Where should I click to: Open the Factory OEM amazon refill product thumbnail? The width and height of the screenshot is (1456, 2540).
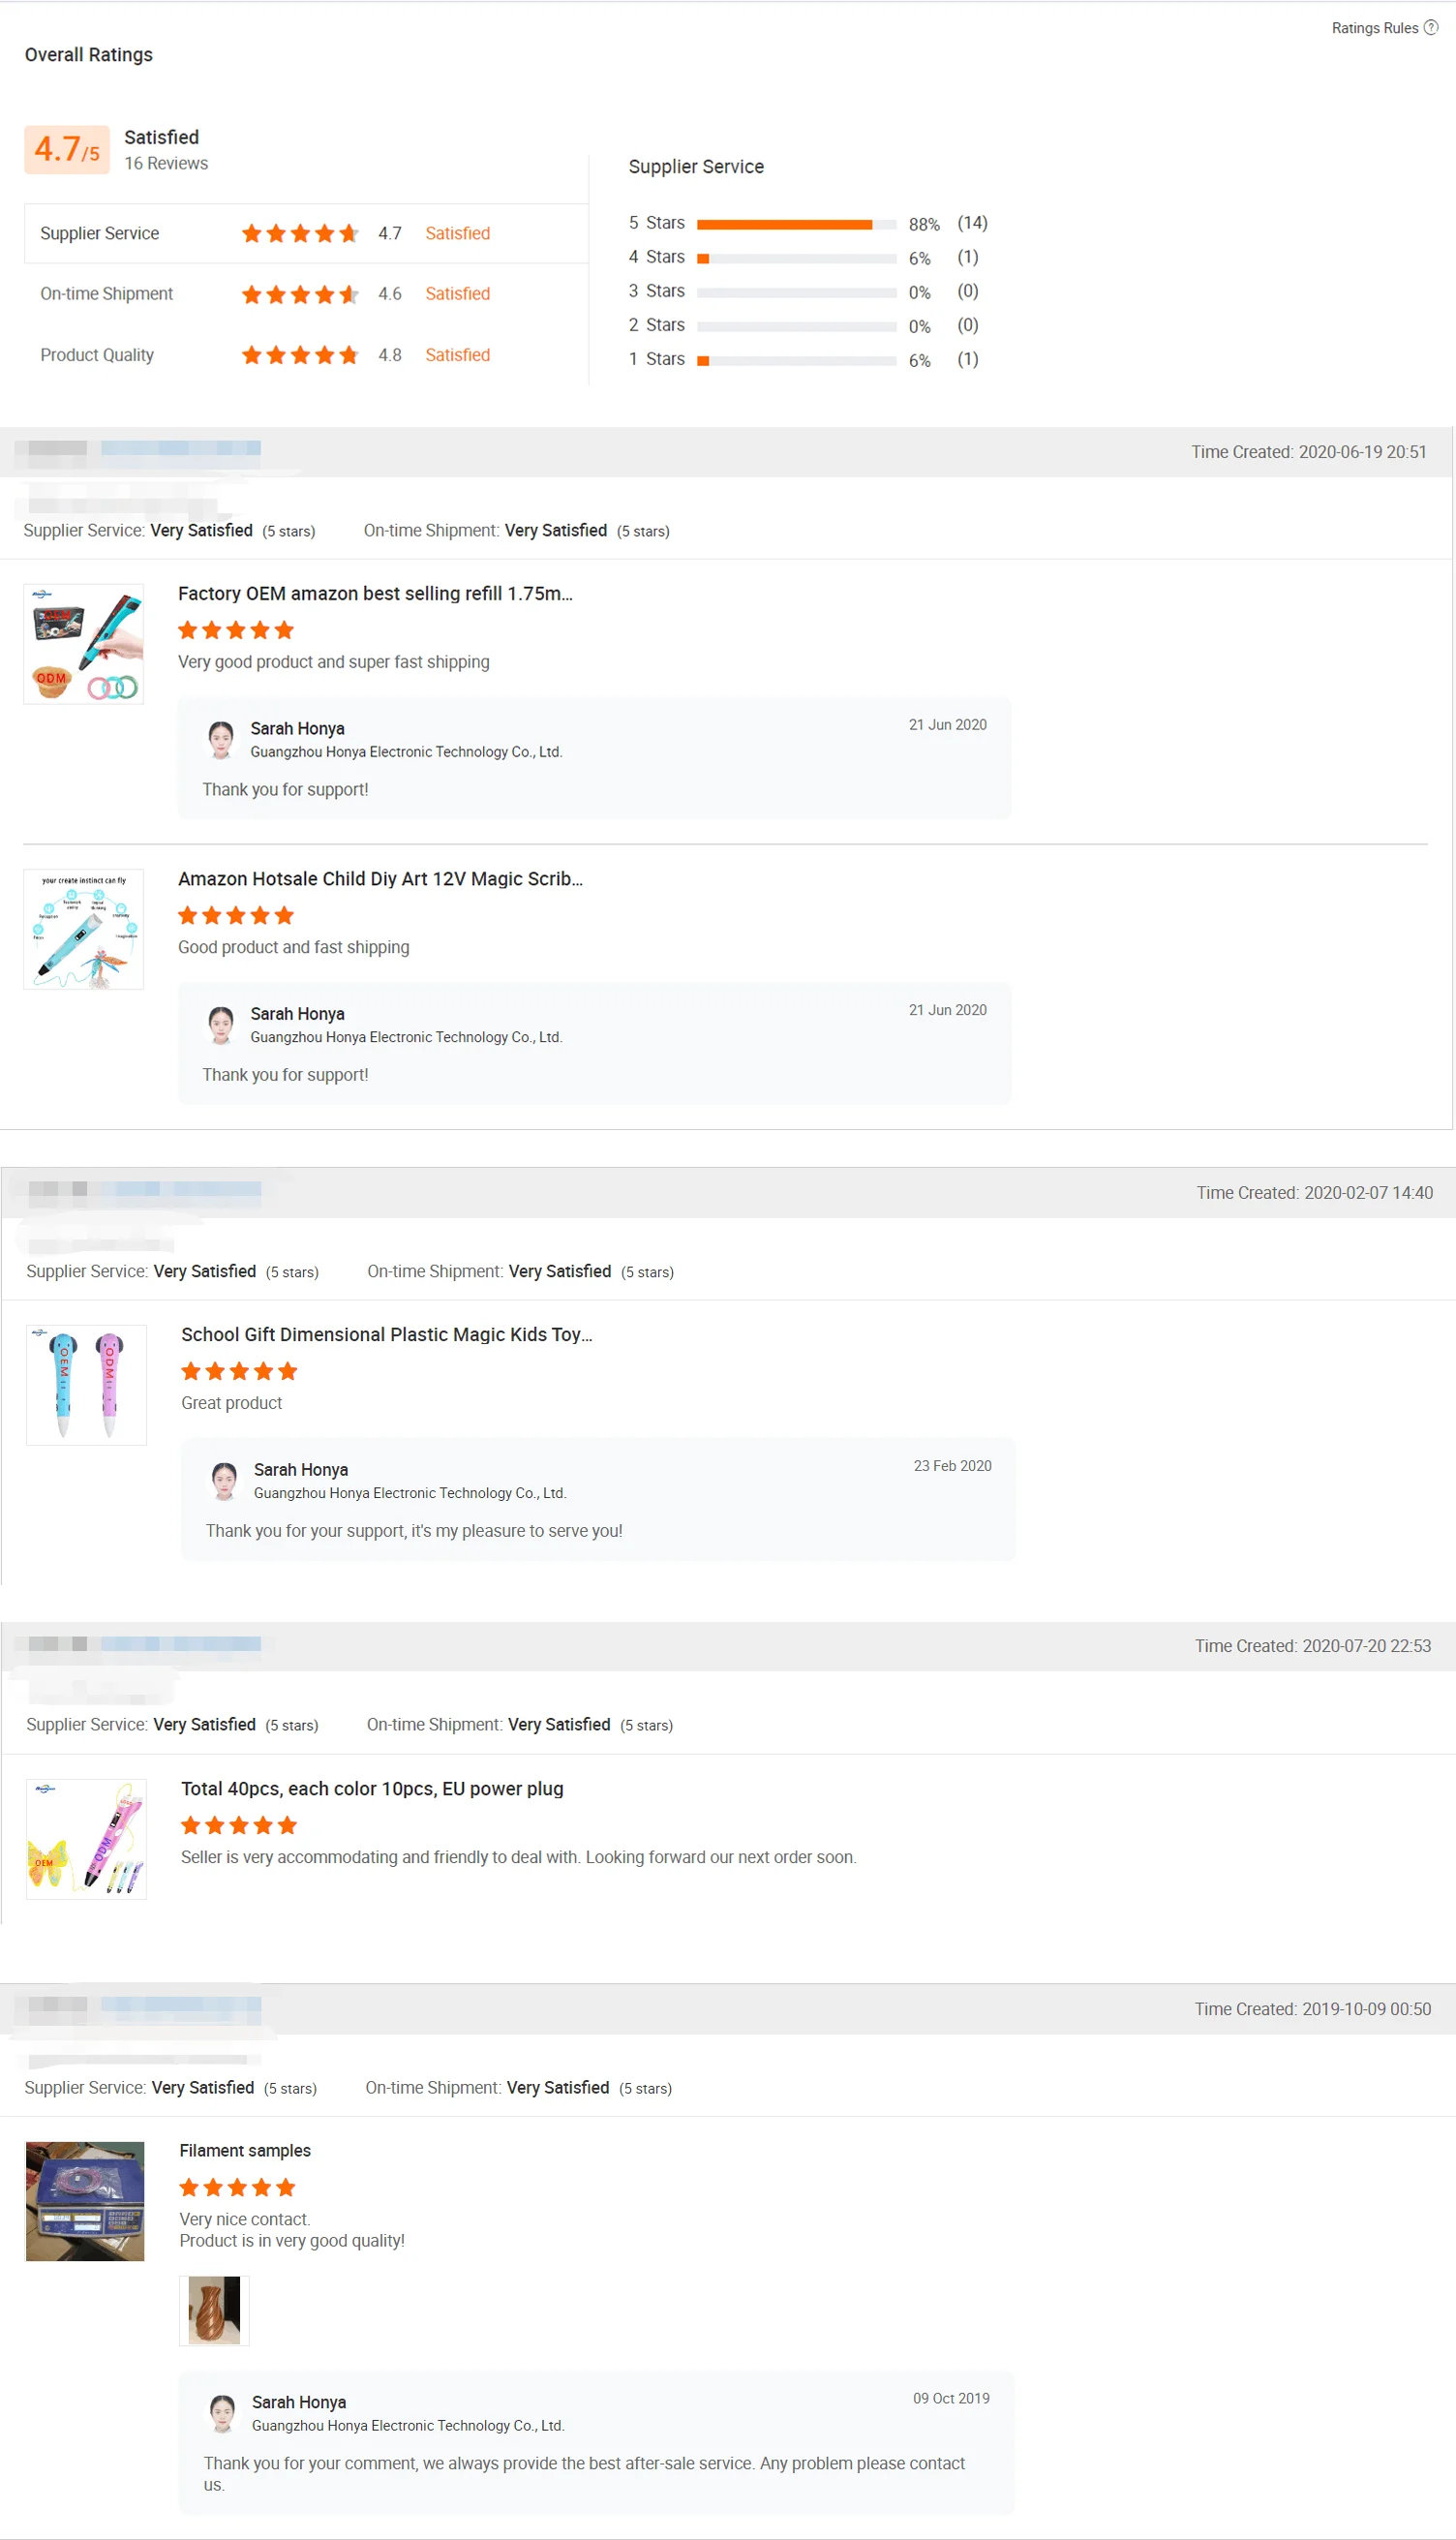[x=83, y=644]
